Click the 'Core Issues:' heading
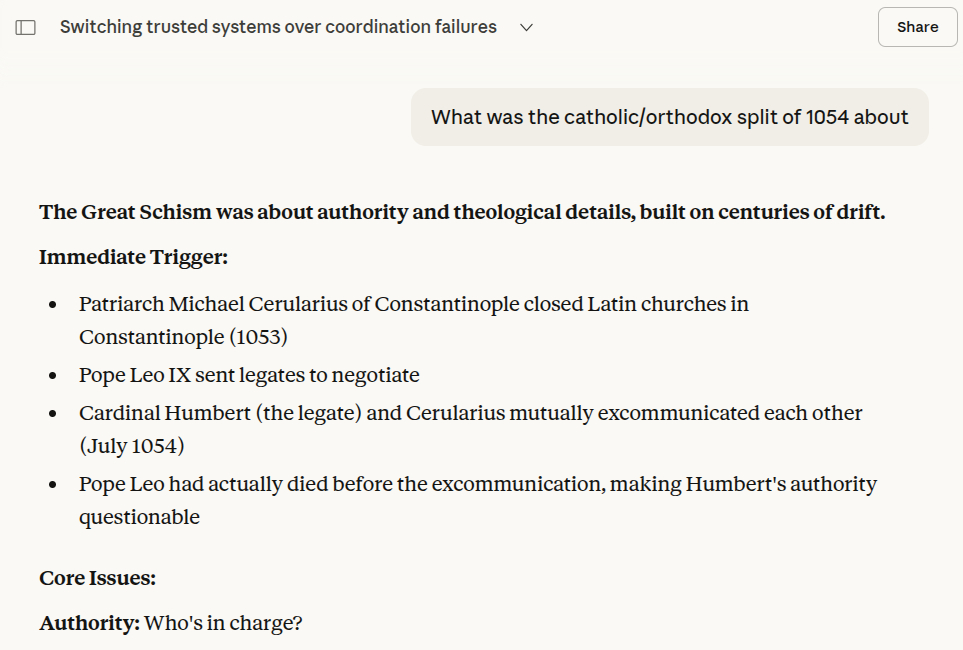Image resolution: width=963 pixels, height=650 pixels. 97,578
